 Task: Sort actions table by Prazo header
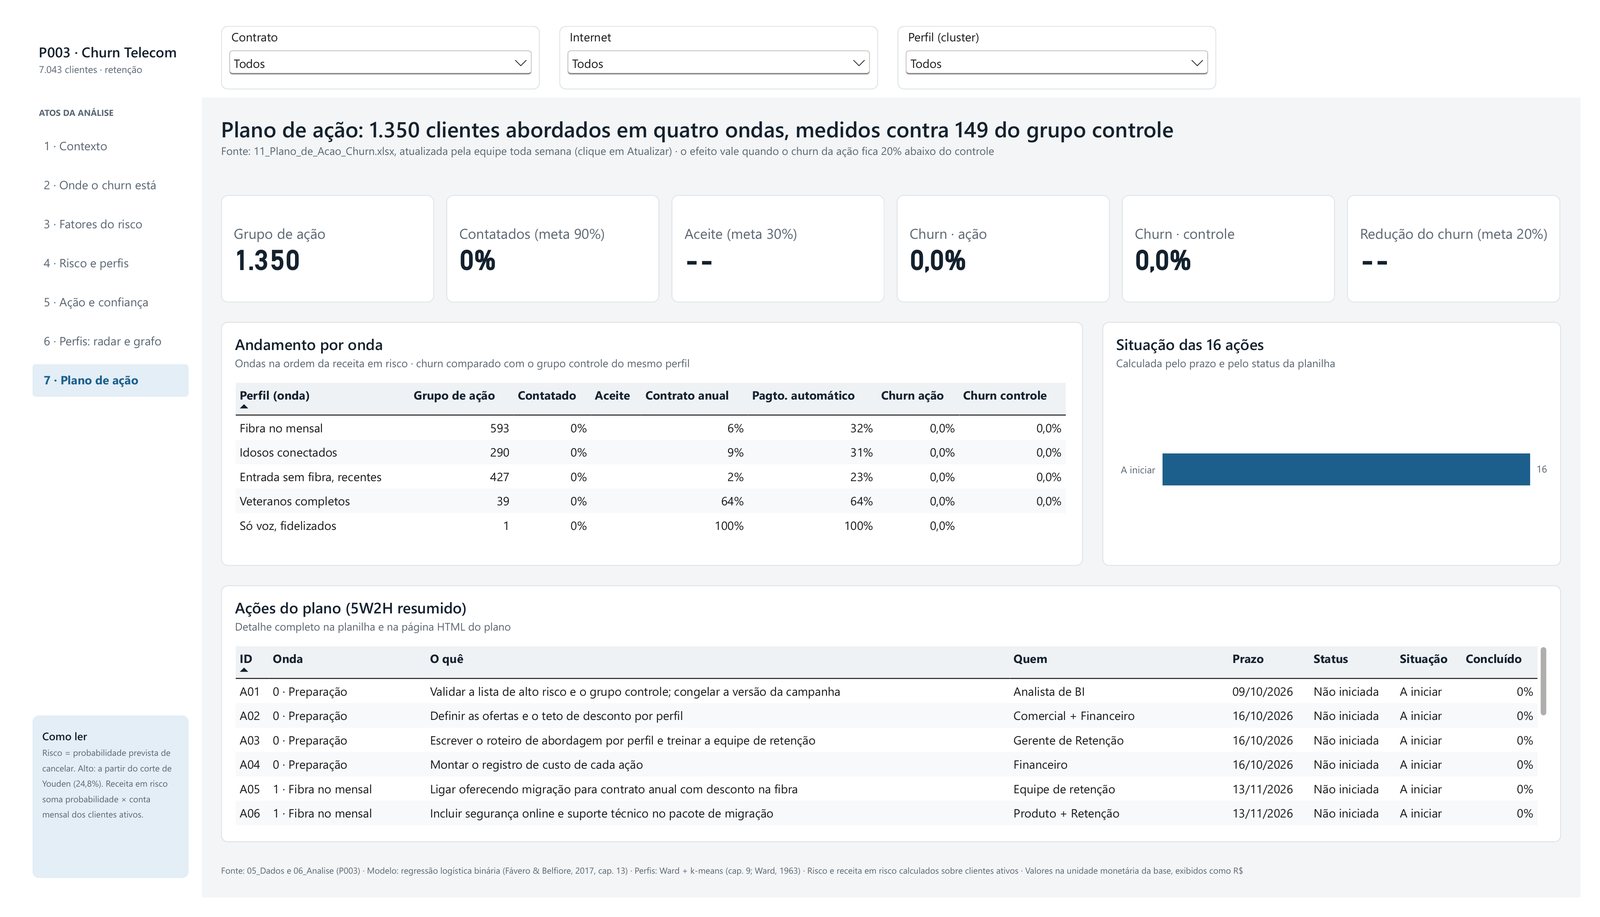click(1247, 659)
